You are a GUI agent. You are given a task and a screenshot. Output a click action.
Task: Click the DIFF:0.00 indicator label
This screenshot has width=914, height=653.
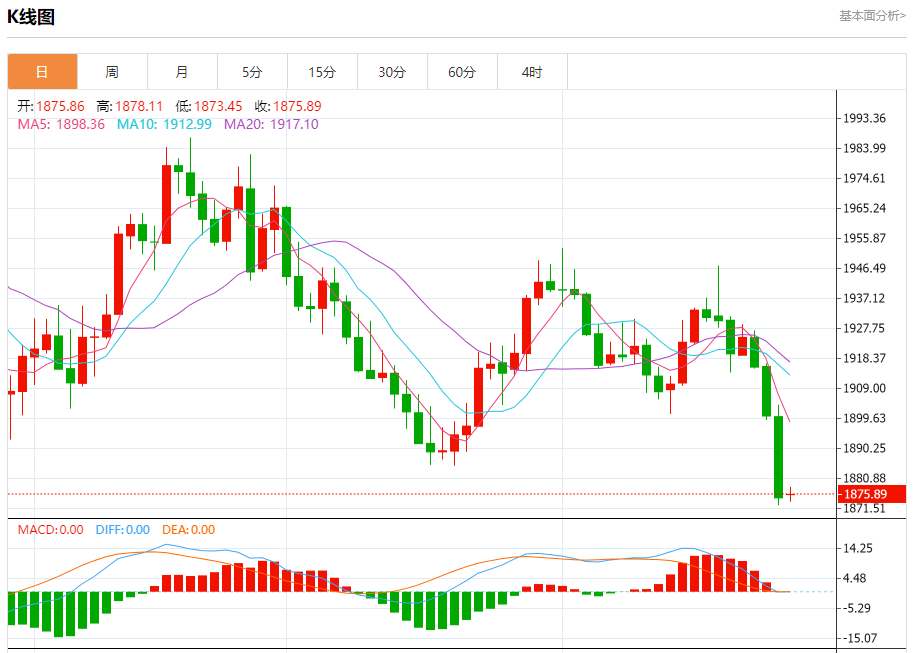(x=123, y=529)
